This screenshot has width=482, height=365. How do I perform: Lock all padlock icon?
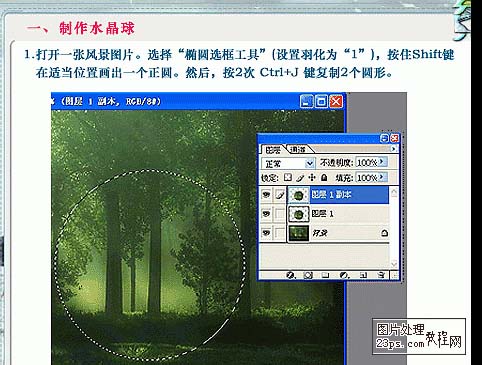(x=324, y=177)
